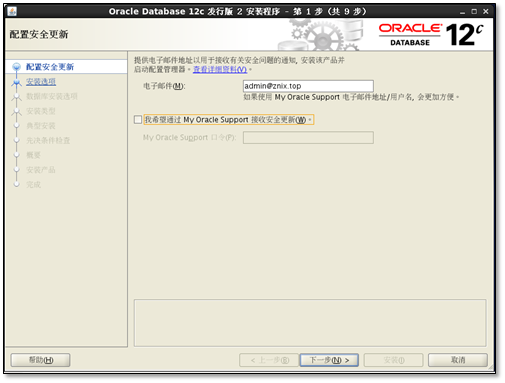Click the Java installer icon in title bar
The height and width of the screenshot is (383, 505).
pyautogui.click(x=12, y=11)
